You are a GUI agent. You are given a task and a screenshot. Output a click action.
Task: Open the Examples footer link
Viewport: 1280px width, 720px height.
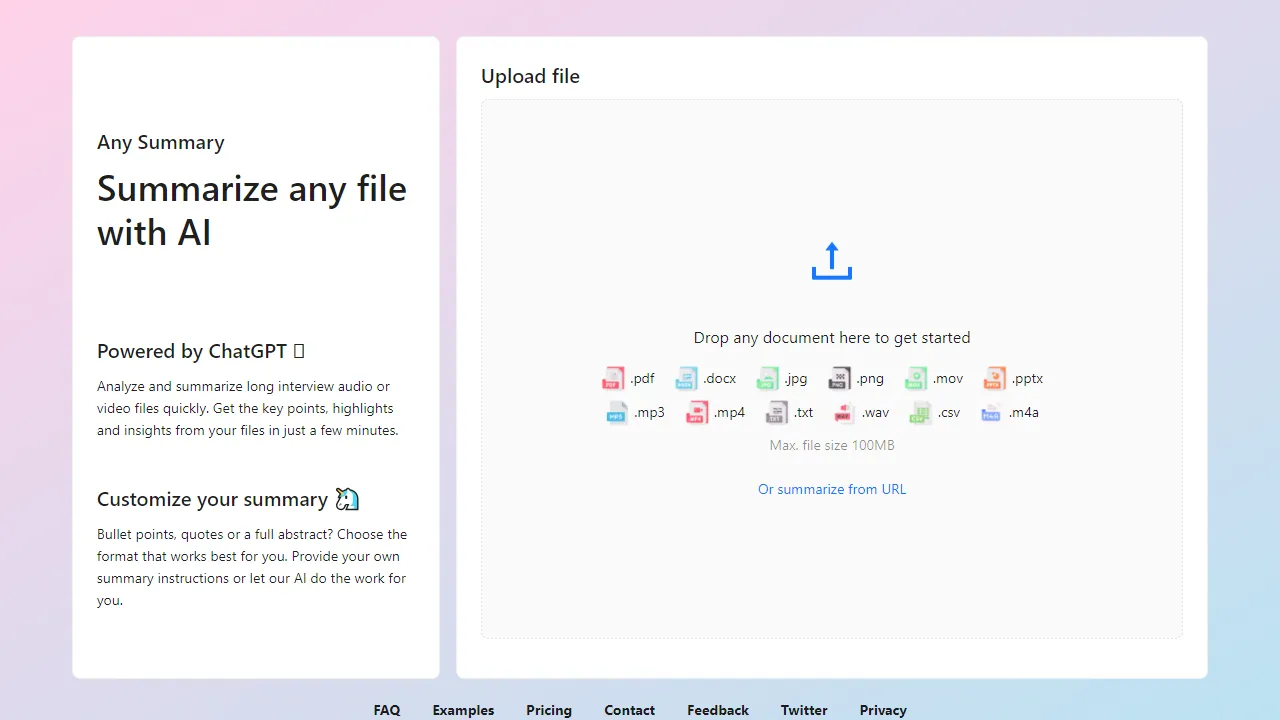point(463,710)
